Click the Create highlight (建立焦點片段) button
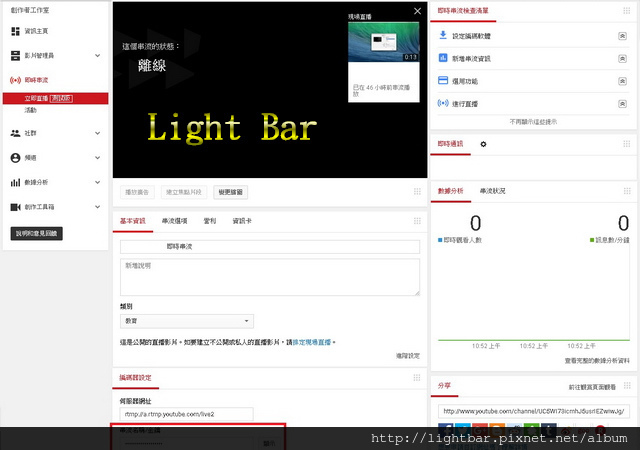The width and height of the screenshot is (640, 450). coord(184,192)
